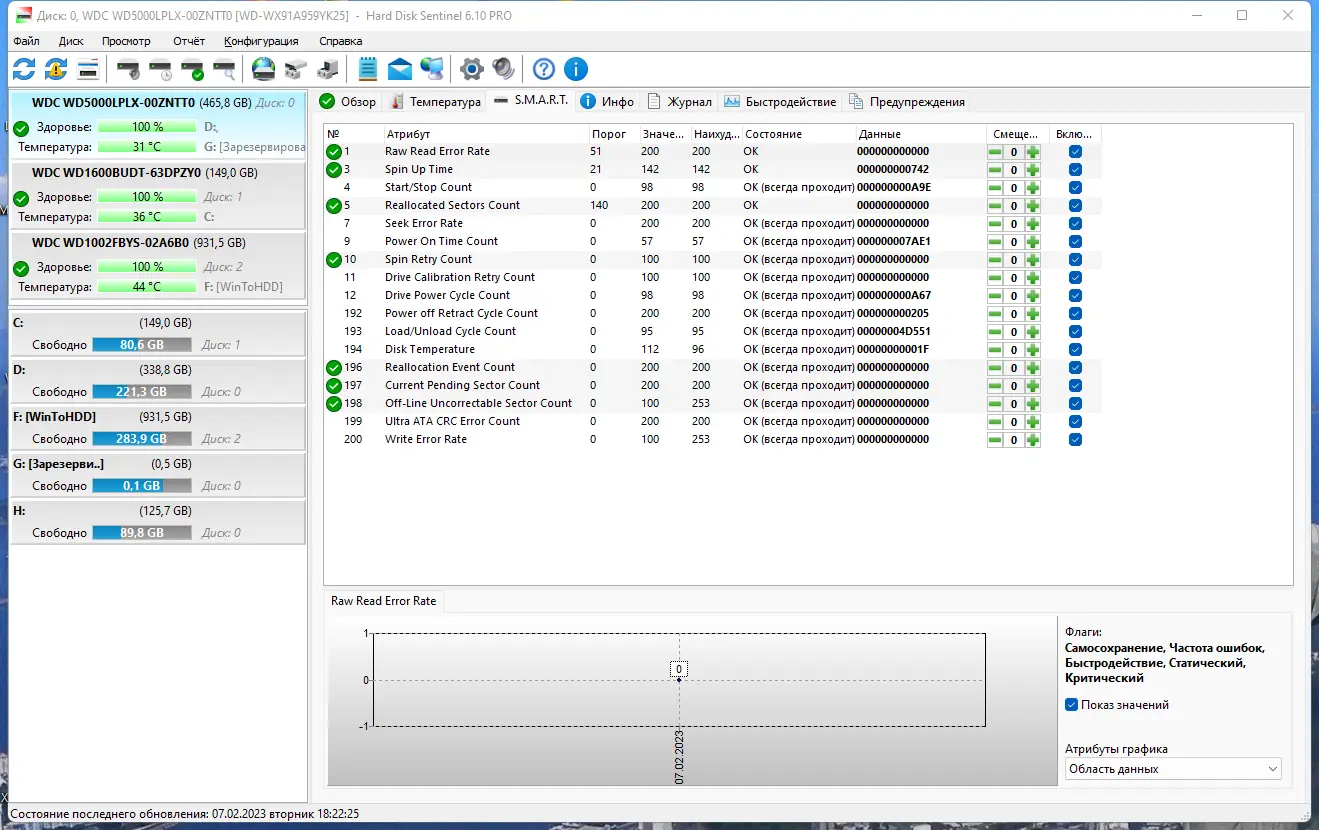Image resolution: width=1319 pixels, height=830 pixels.
Task: Decrease offset for Seek Error Rate
Action: (995, 224)
